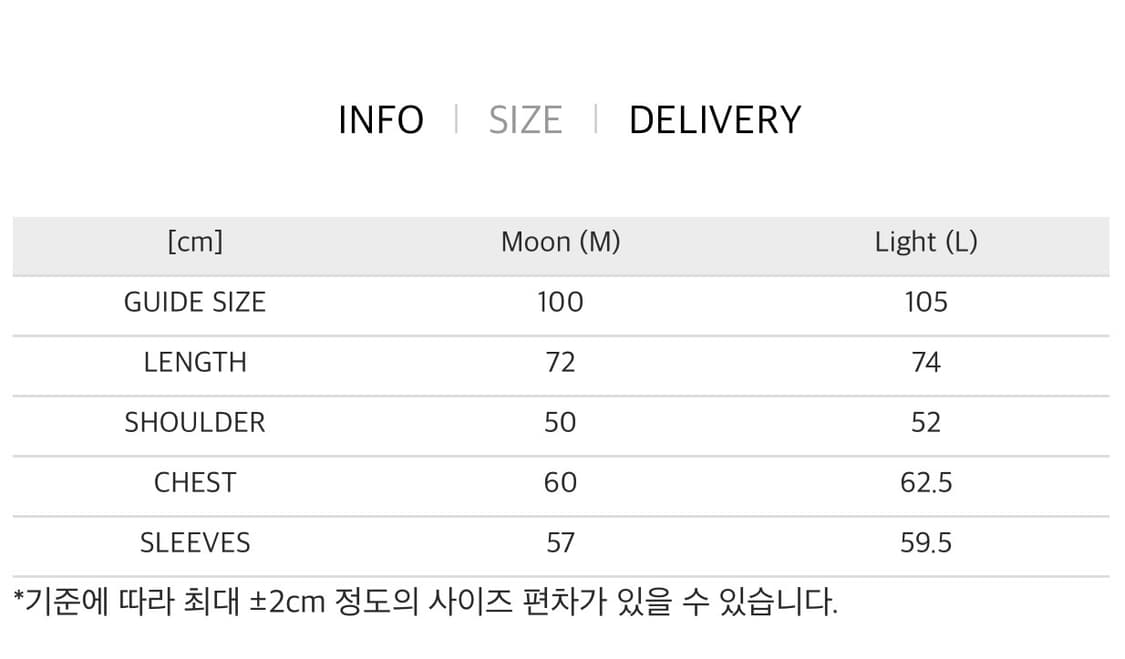Viewport: 1125px width, 659px height.
Task: Click the Moon (M) column header
Action: (x=560, y=242)
